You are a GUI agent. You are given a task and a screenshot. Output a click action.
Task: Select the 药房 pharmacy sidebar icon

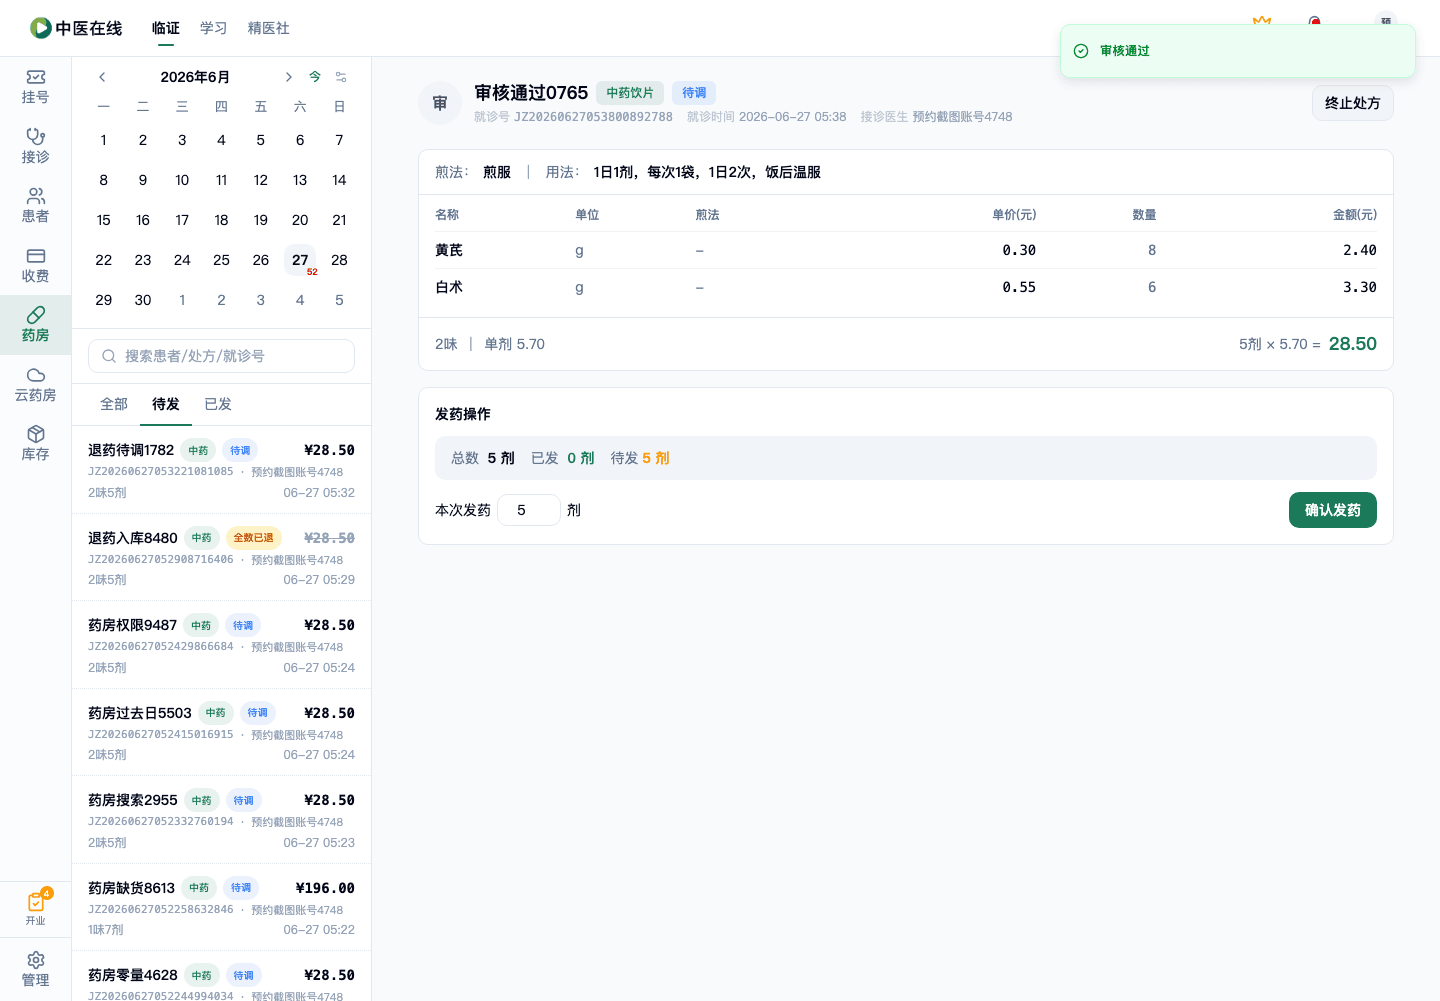(x=35, y=325)
